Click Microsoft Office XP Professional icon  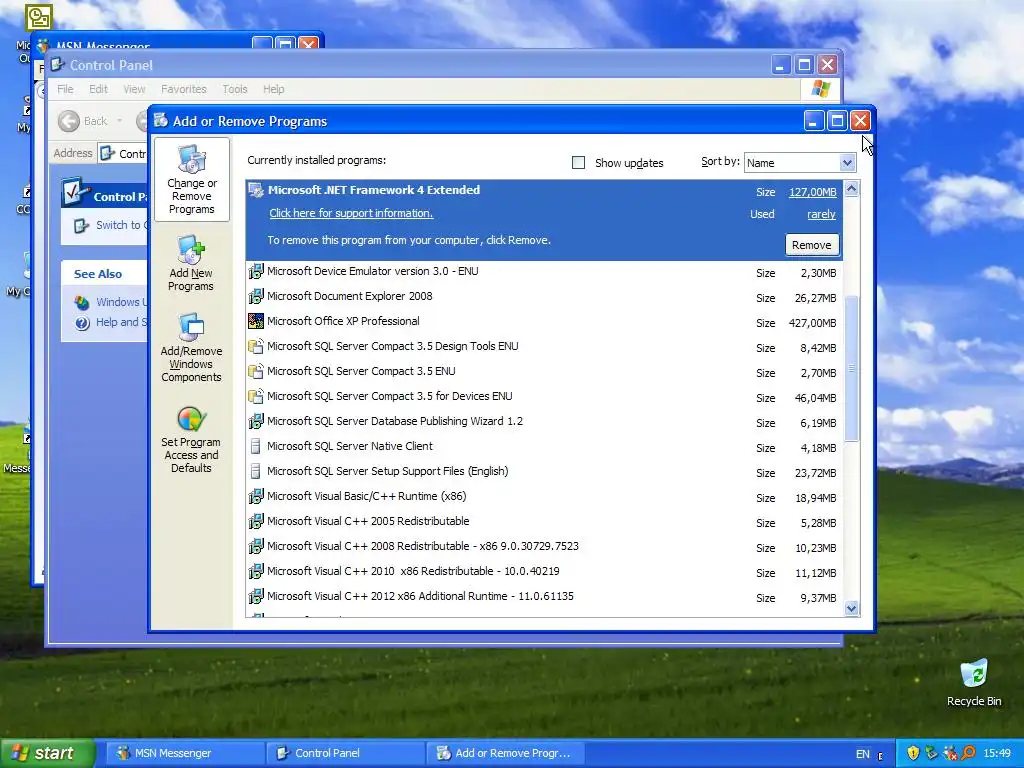point(256,321)
